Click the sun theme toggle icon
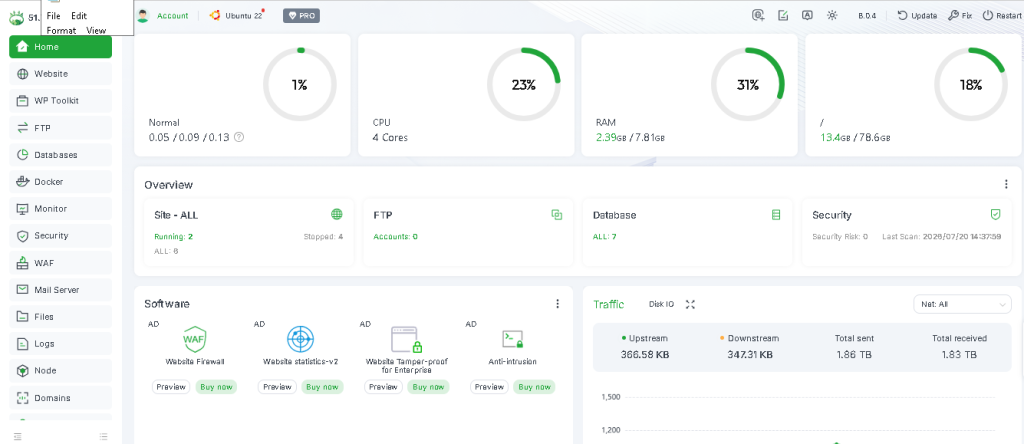 832,16
